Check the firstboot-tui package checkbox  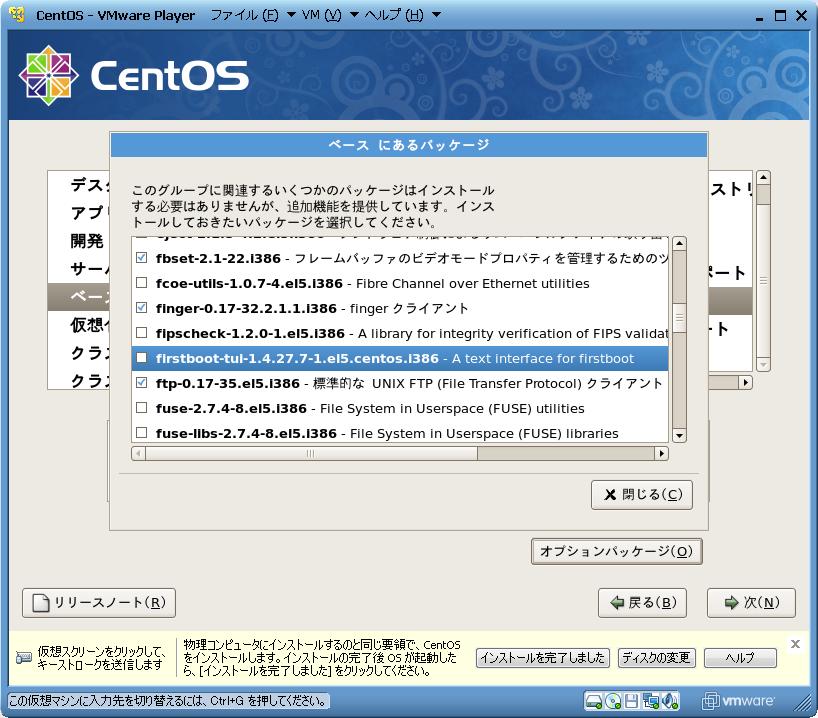(x=141, y=358)
